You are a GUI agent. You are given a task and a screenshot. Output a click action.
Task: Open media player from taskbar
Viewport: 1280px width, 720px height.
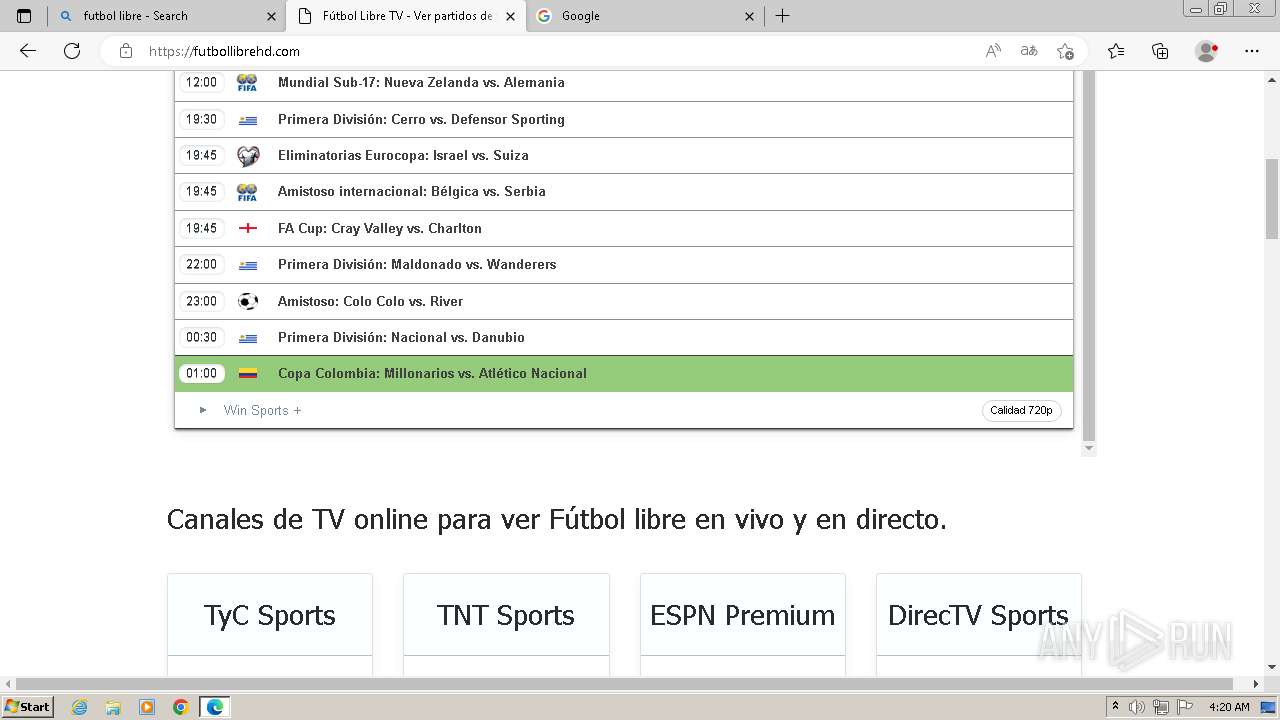click(147, 707)
